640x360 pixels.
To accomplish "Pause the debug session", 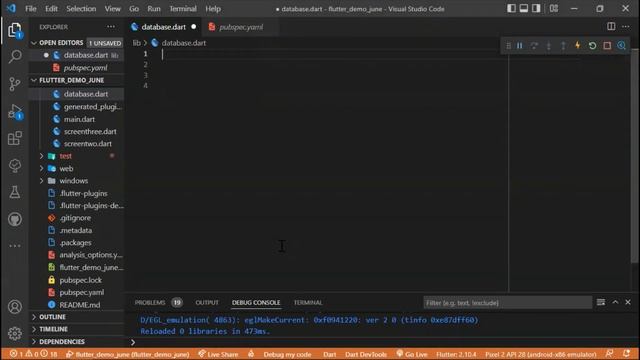I will (520, 46).
